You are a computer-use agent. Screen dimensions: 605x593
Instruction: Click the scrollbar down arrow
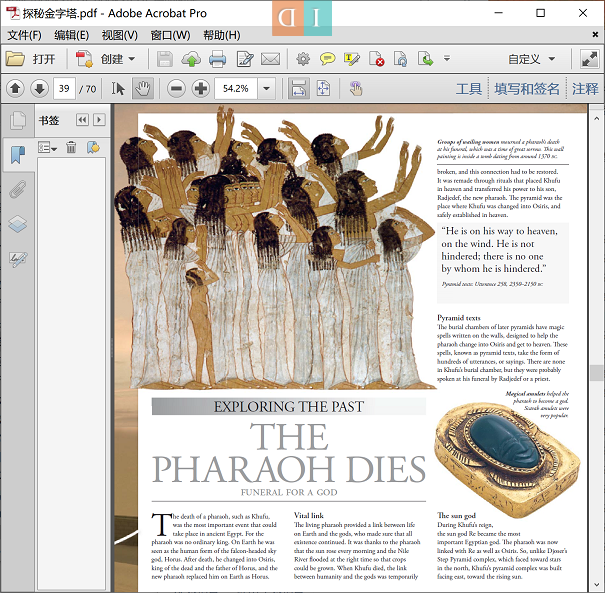coord(597,586)
